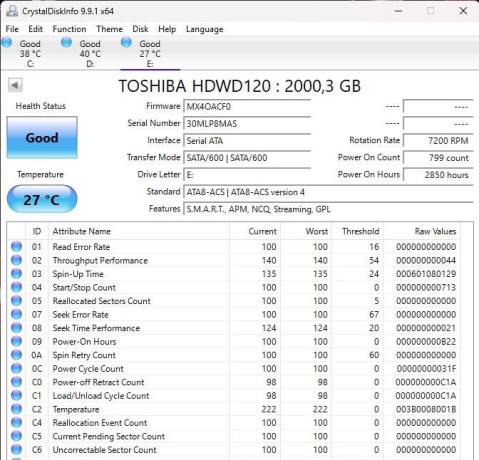Click the Raw Values column header
479x460 pixels.
[x=422, y=231]
